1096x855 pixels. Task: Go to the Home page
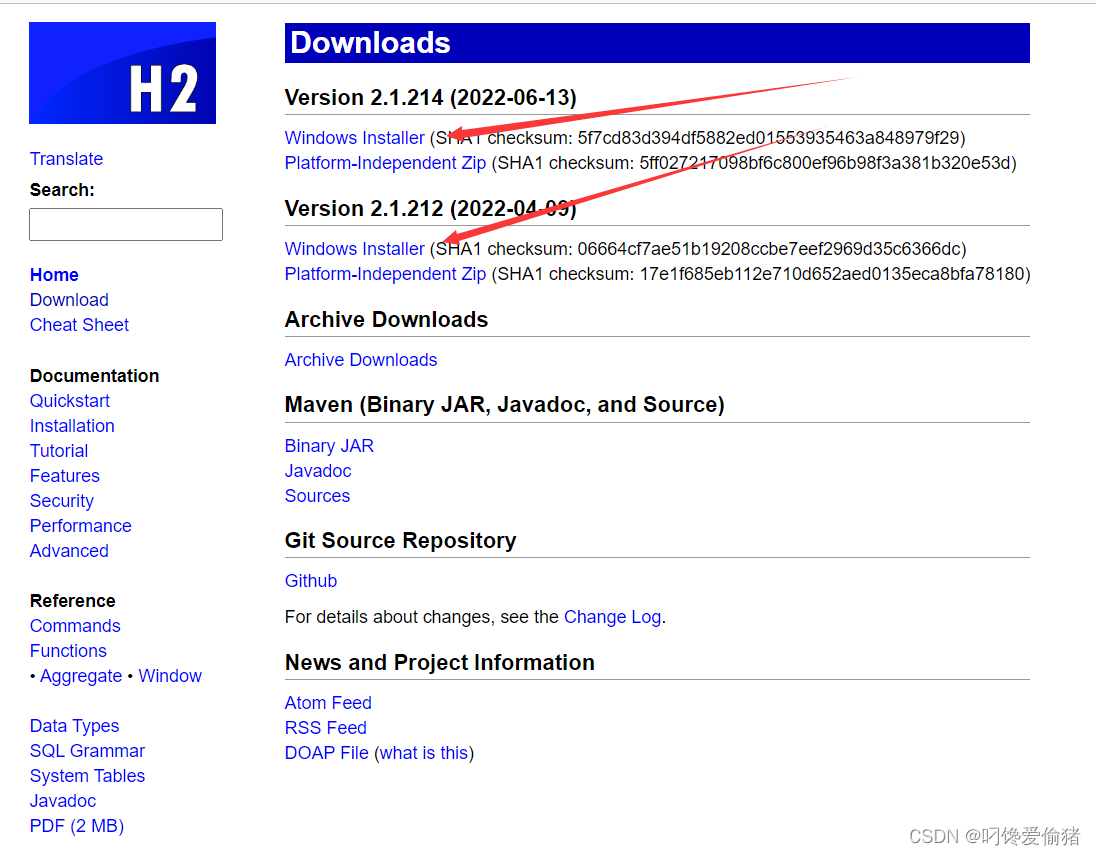coord(54,274)
